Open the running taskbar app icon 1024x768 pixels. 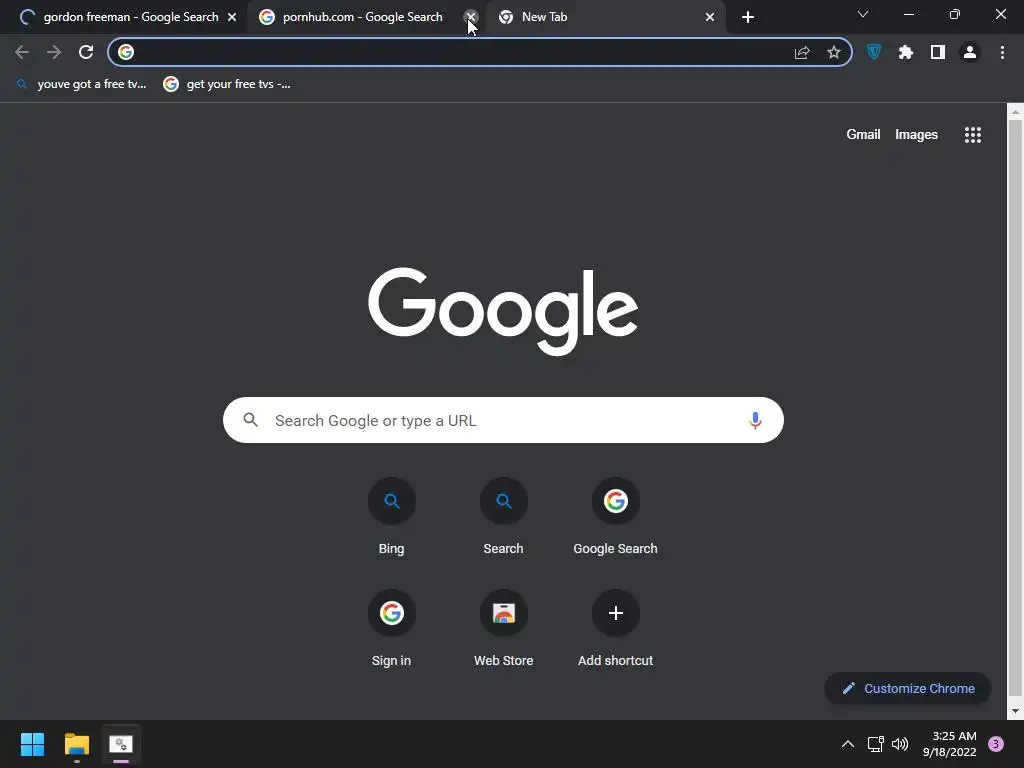[x=121, y=744]
